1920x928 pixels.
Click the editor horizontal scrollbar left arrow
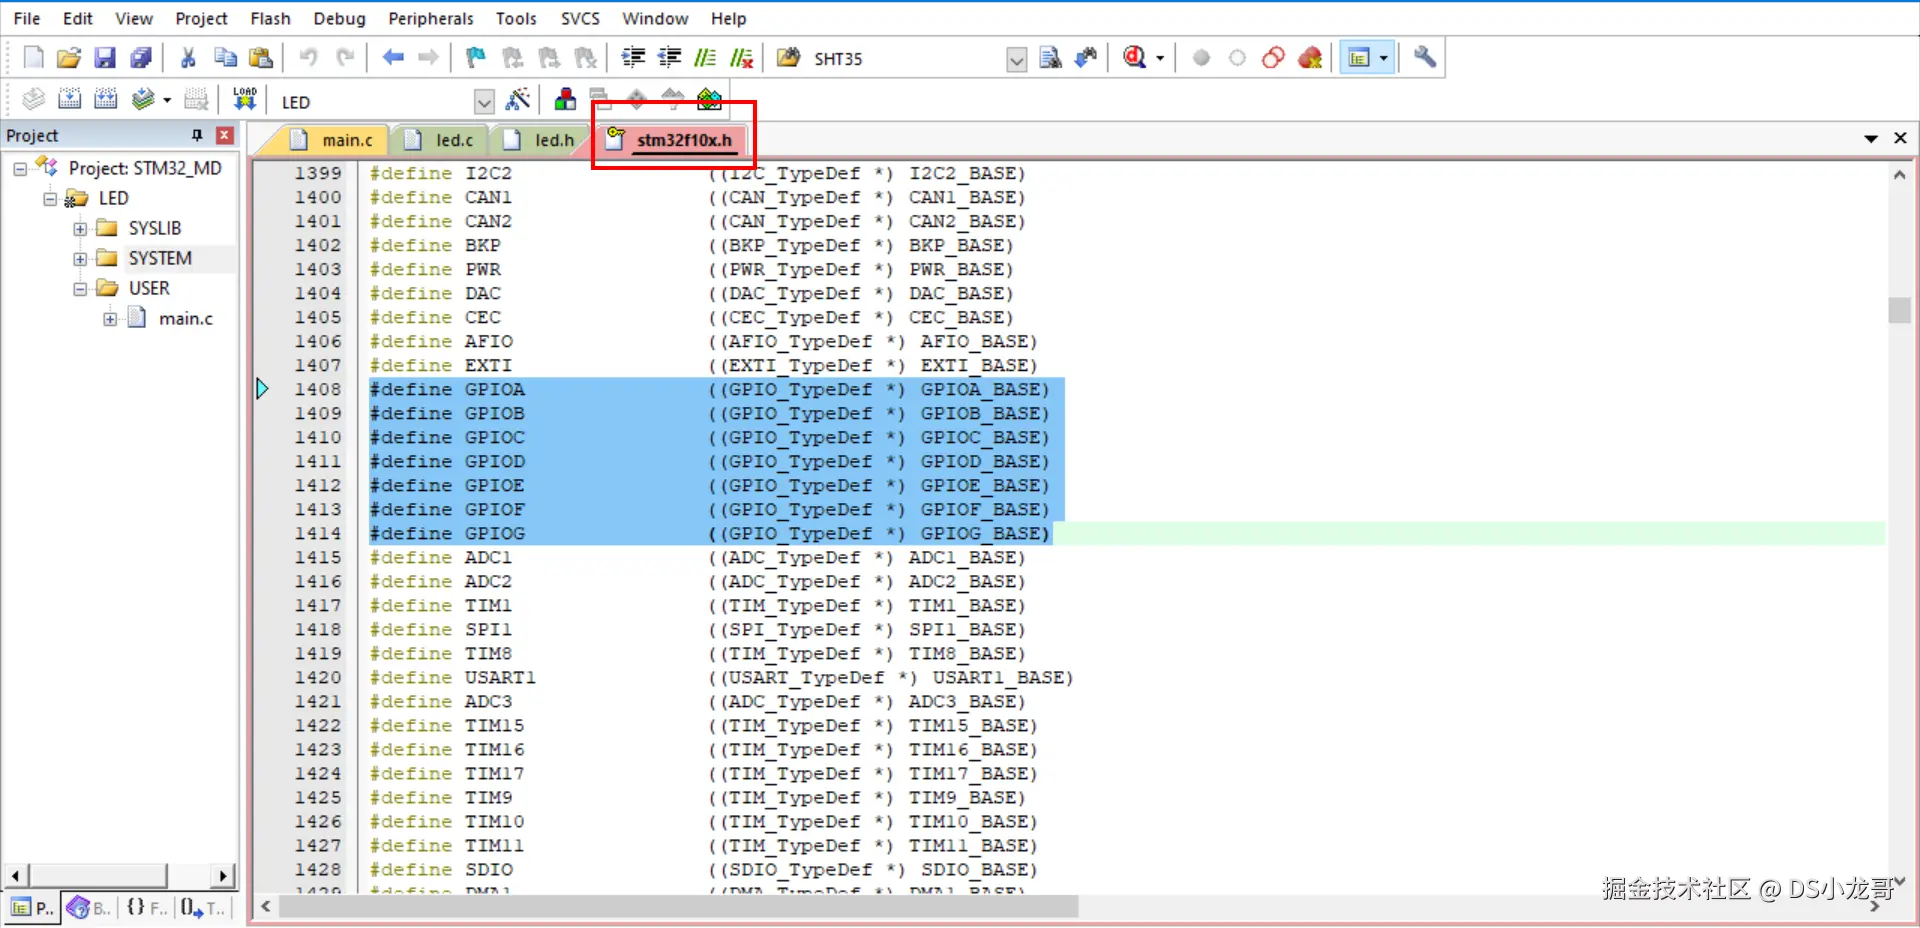(x=265, y=907)
